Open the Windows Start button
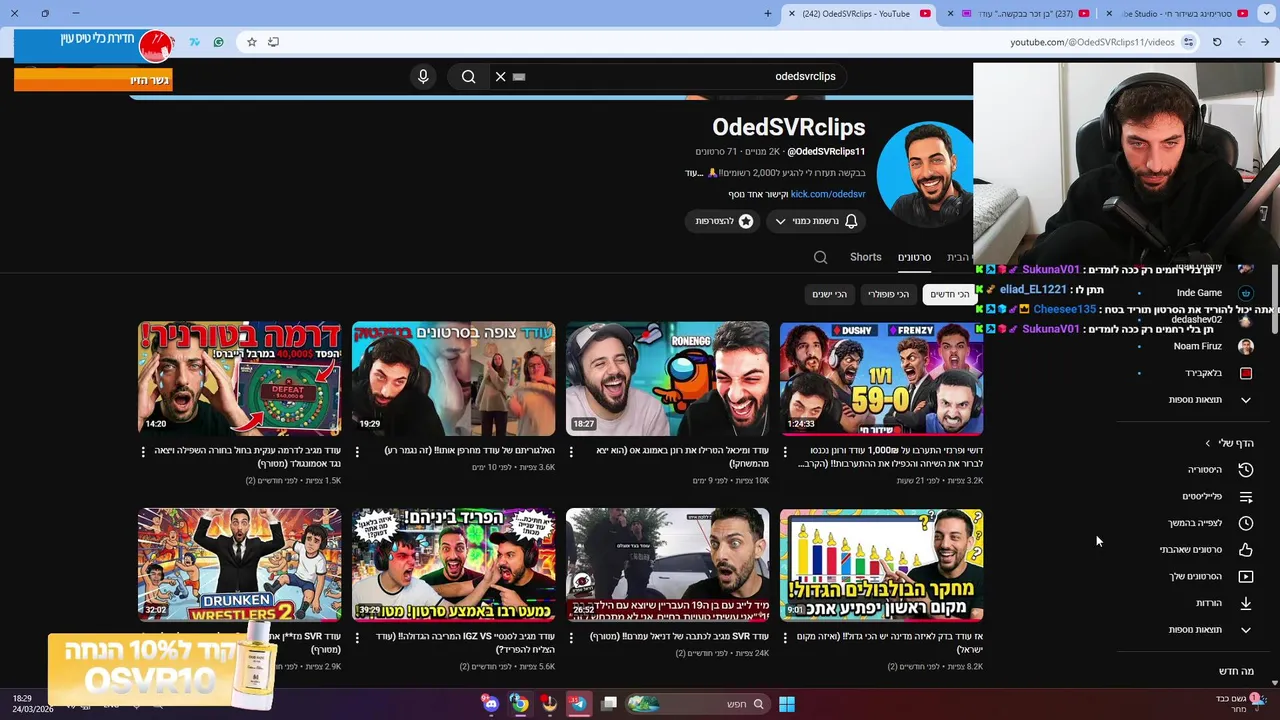This screenshot has width=1280, height=720. (787, 704)
